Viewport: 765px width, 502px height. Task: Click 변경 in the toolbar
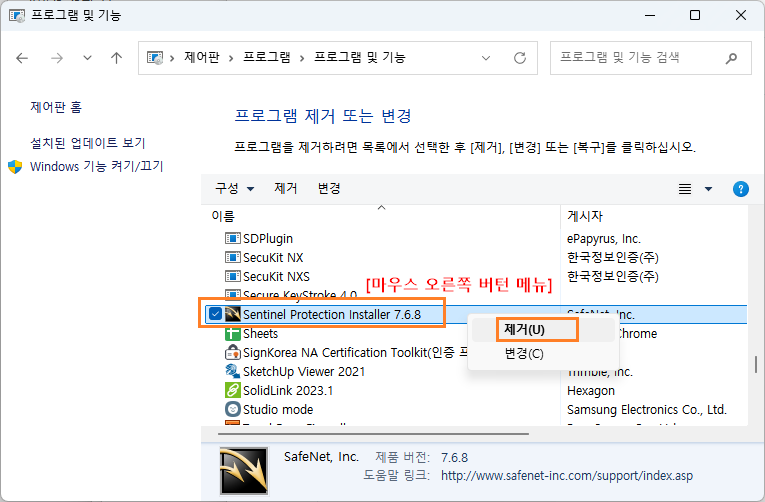pyautogui.click(x=329, y=188)
